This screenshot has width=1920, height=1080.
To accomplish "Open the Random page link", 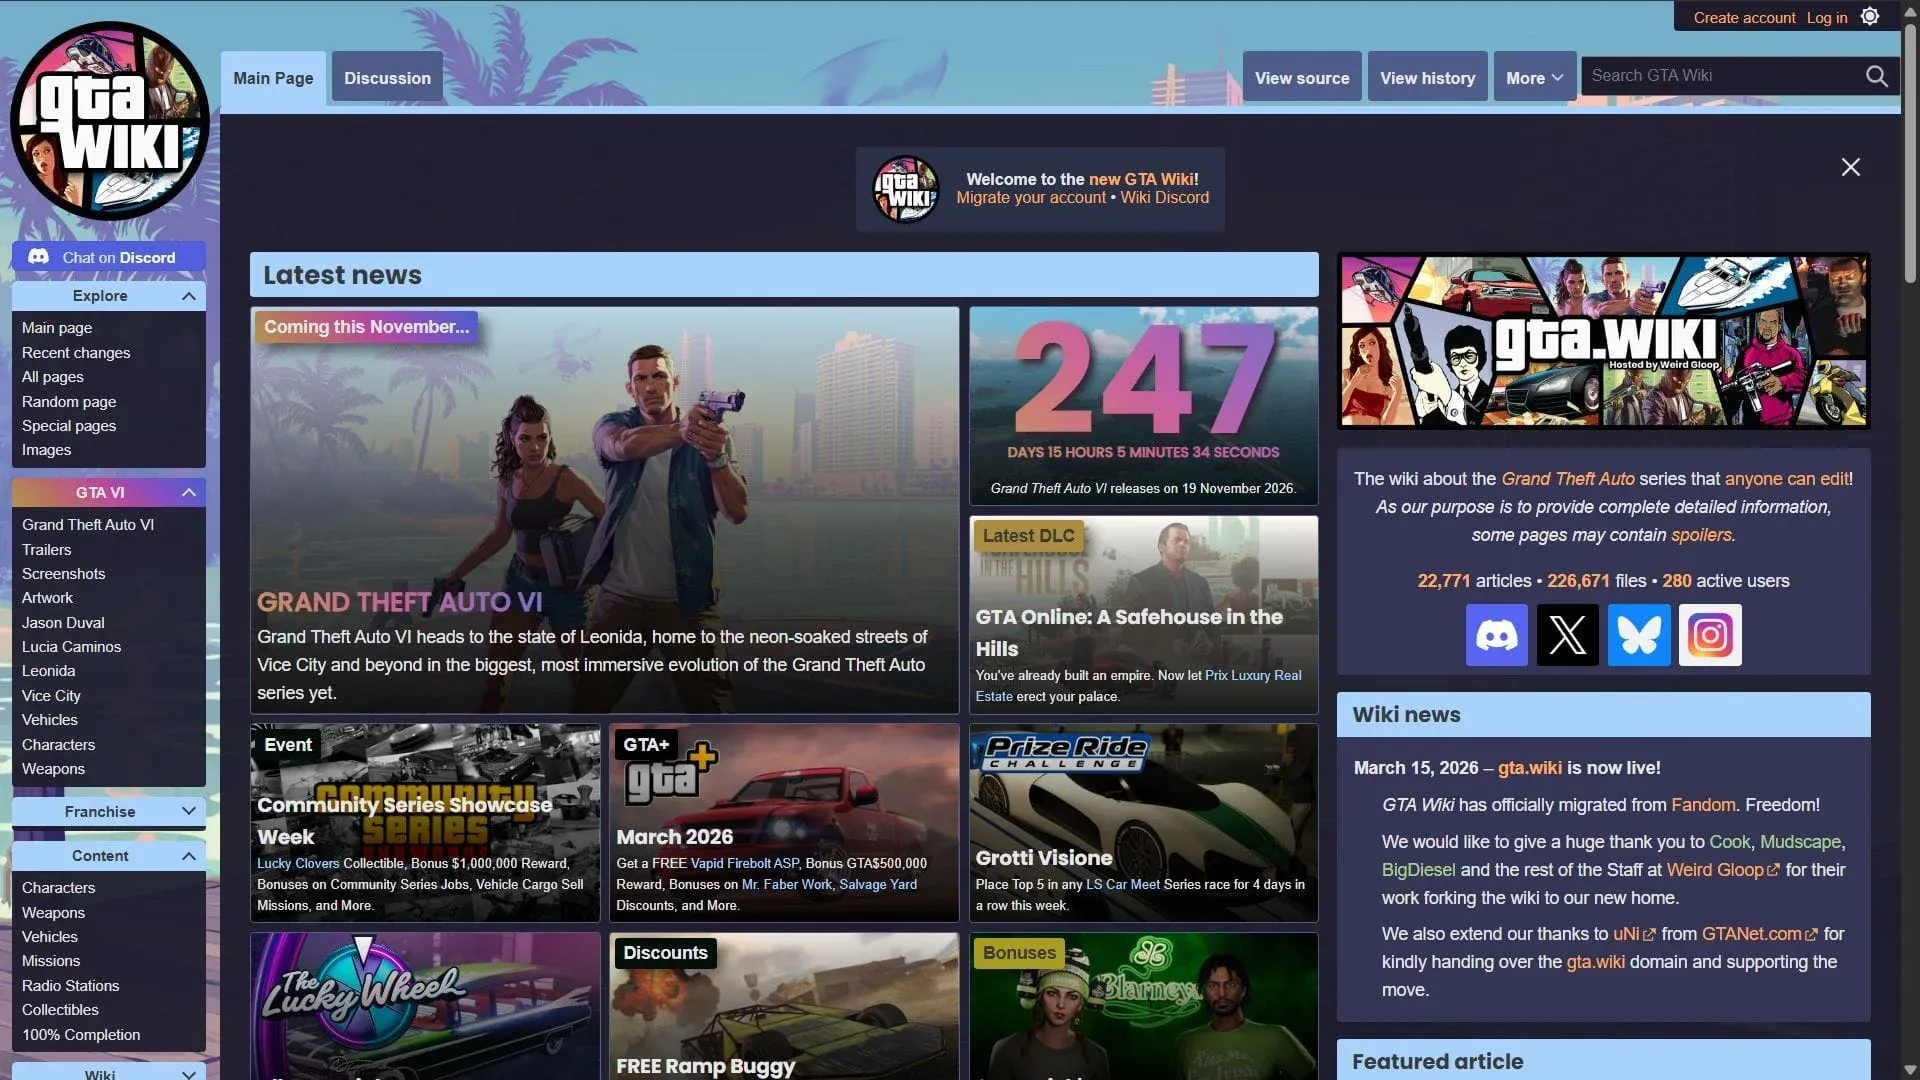I will click(69, 401).
